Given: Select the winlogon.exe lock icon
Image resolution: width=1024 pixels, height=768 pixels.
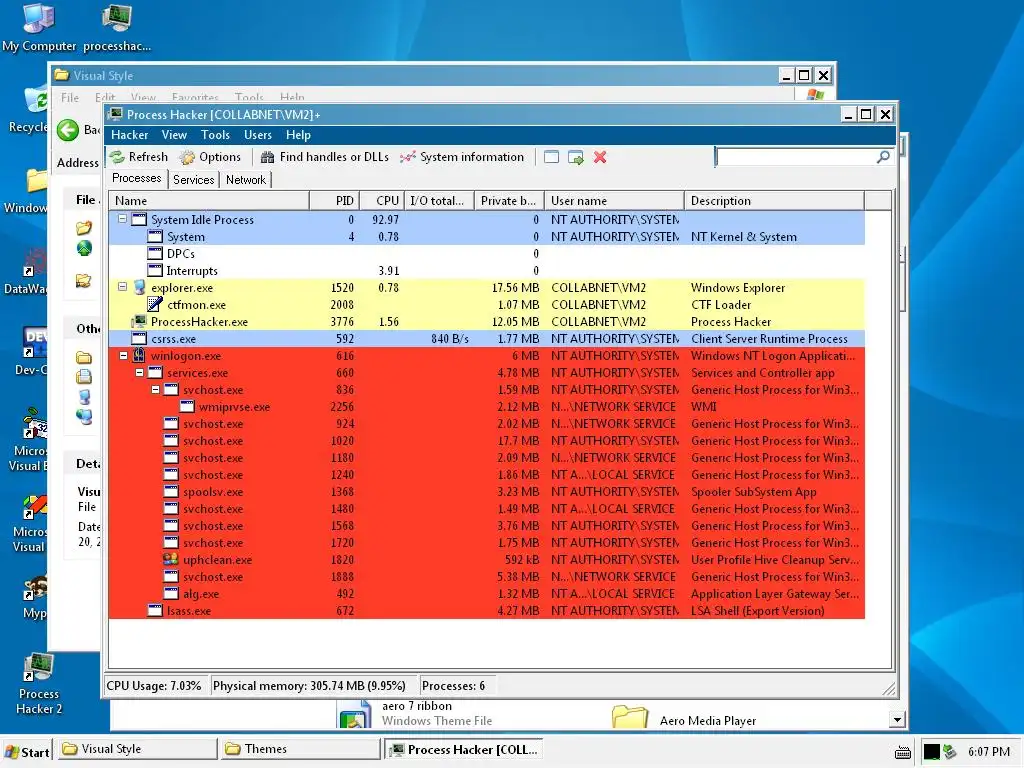Looking at the screenshot, I should point(139,355).
